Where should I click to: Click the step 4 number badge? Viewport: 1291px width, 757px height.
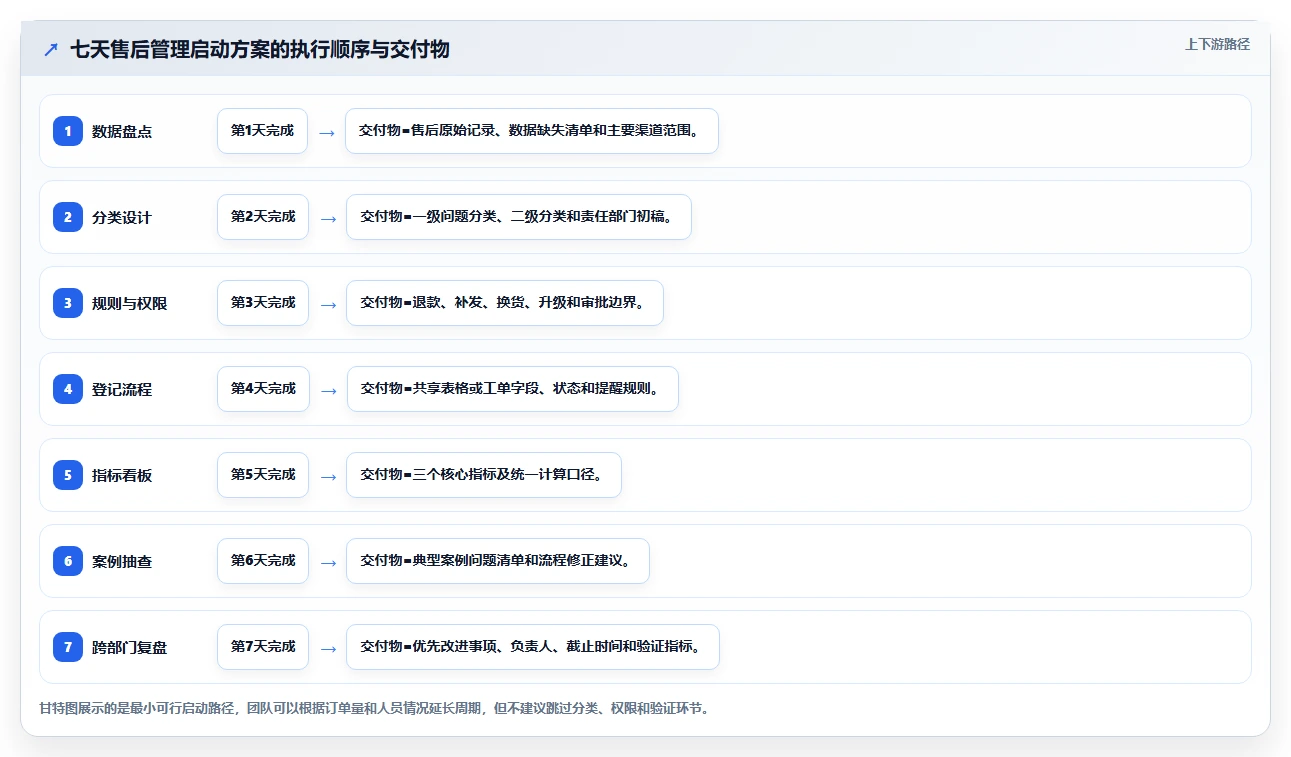68,389
